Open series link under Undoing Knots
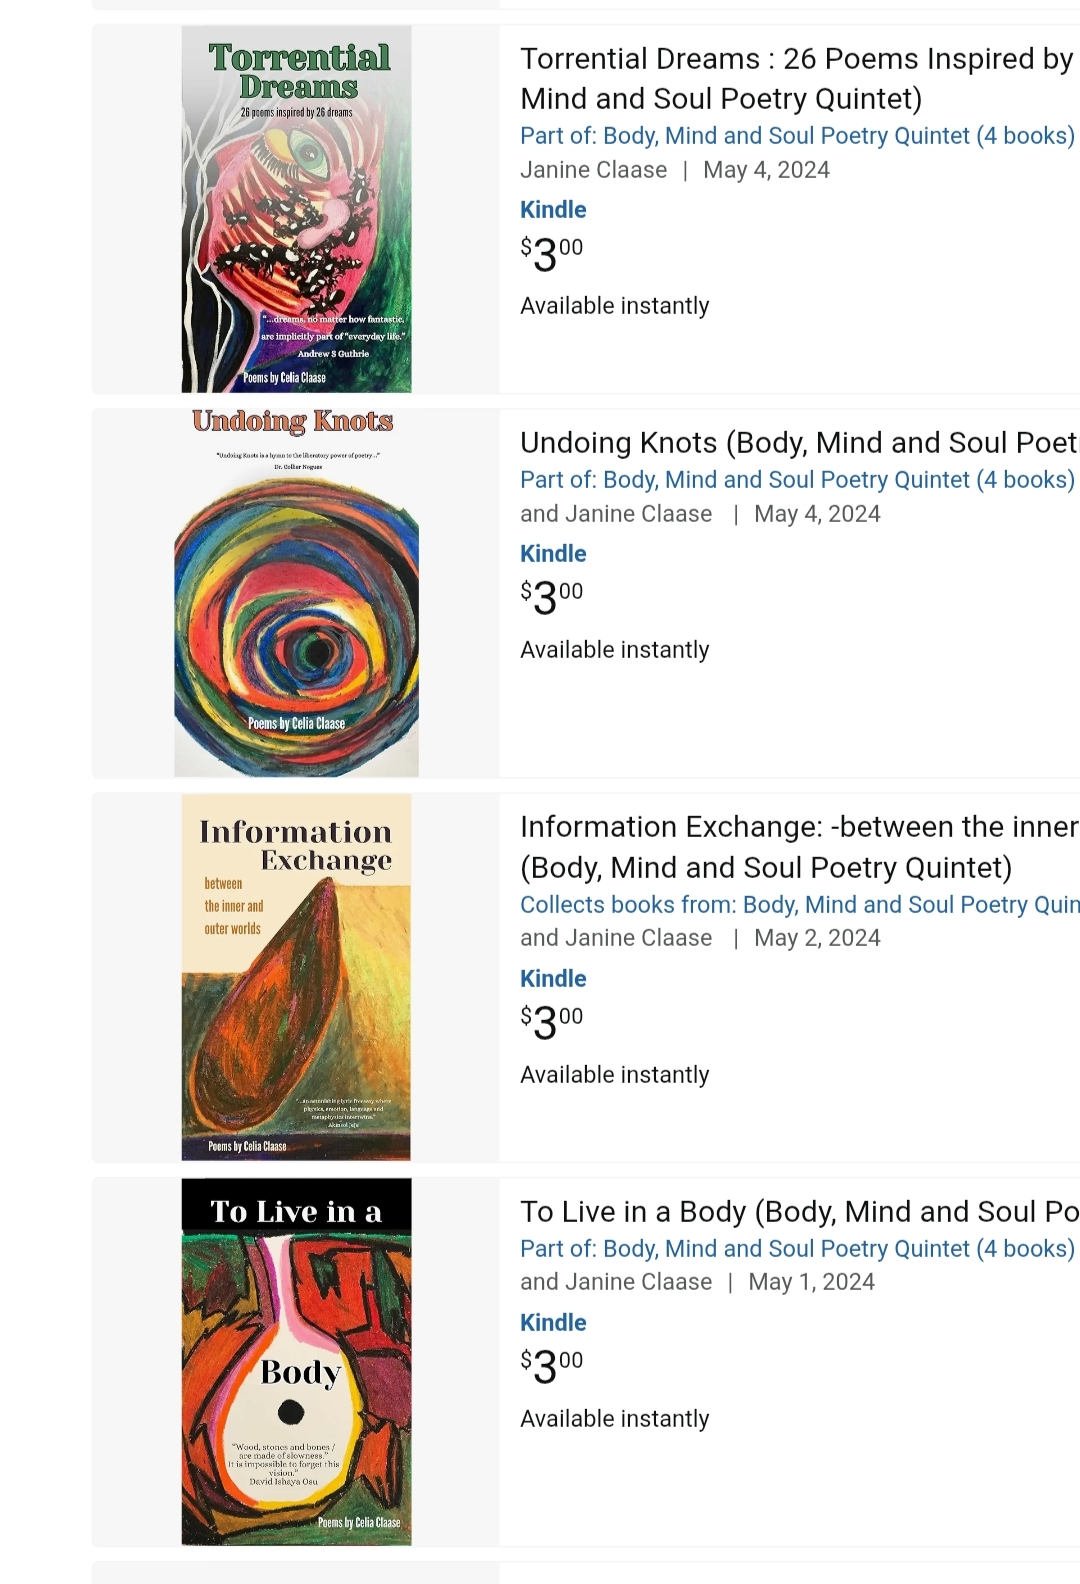 [797, 480]
